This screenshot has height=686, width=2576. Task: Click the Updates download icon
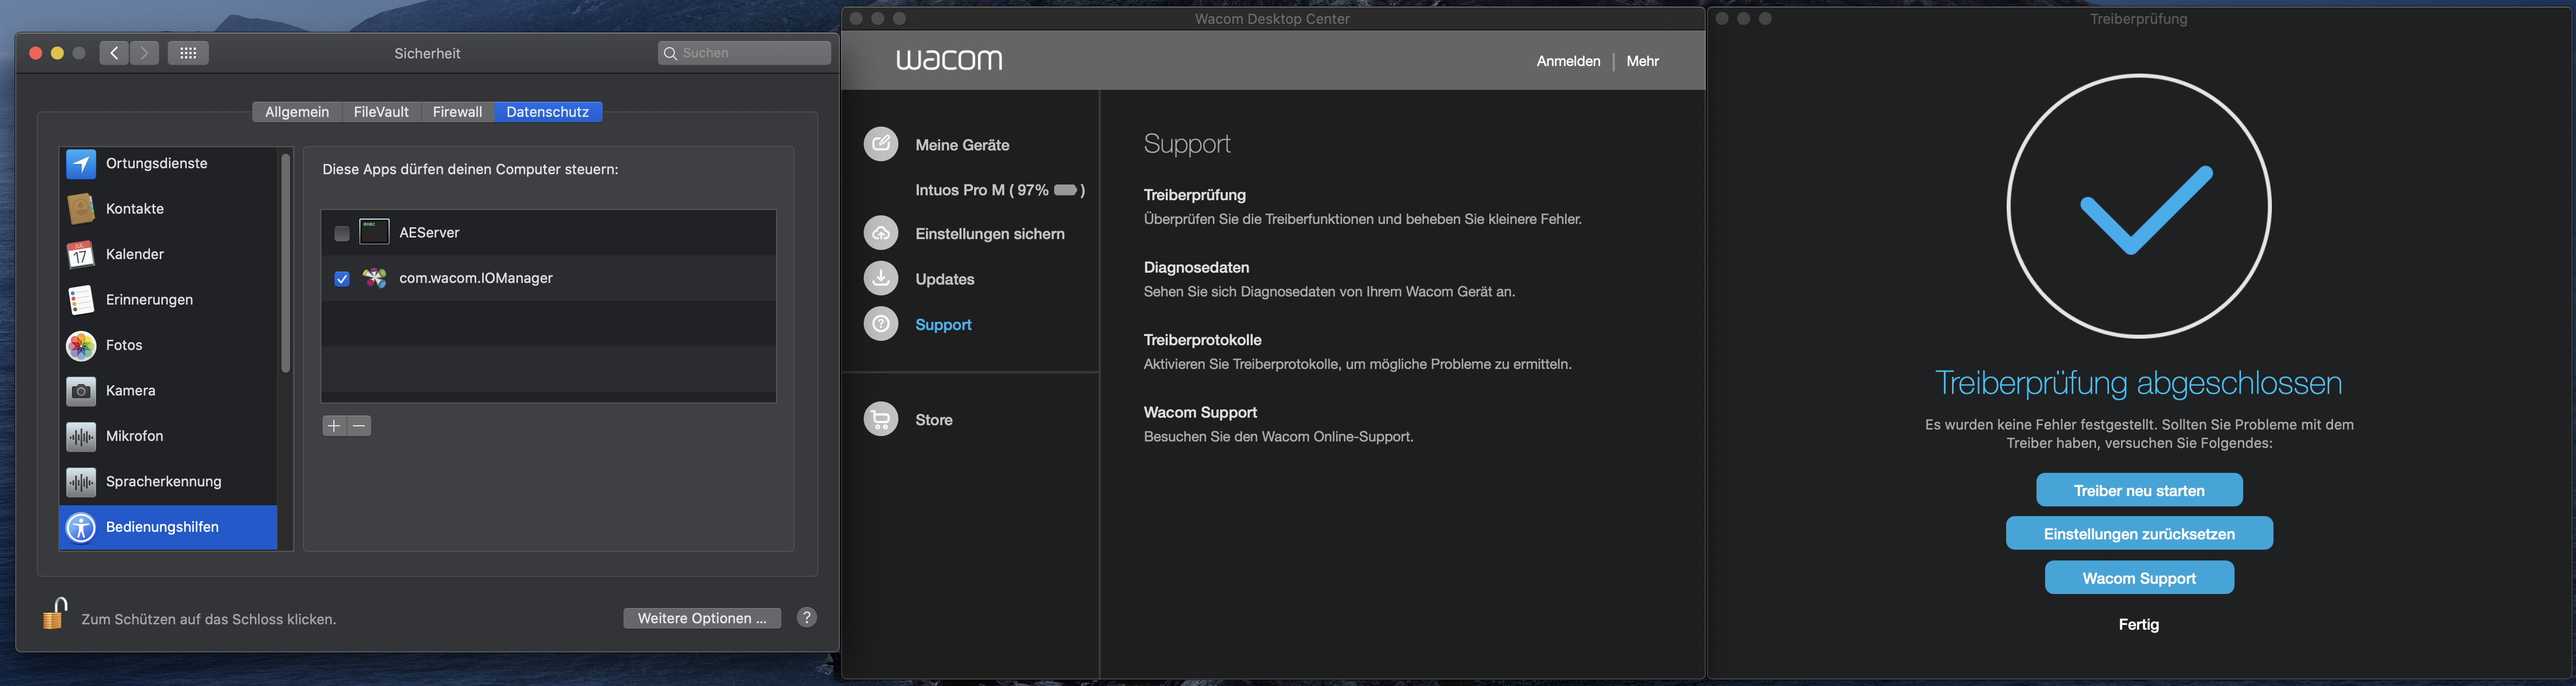point(880,278)
